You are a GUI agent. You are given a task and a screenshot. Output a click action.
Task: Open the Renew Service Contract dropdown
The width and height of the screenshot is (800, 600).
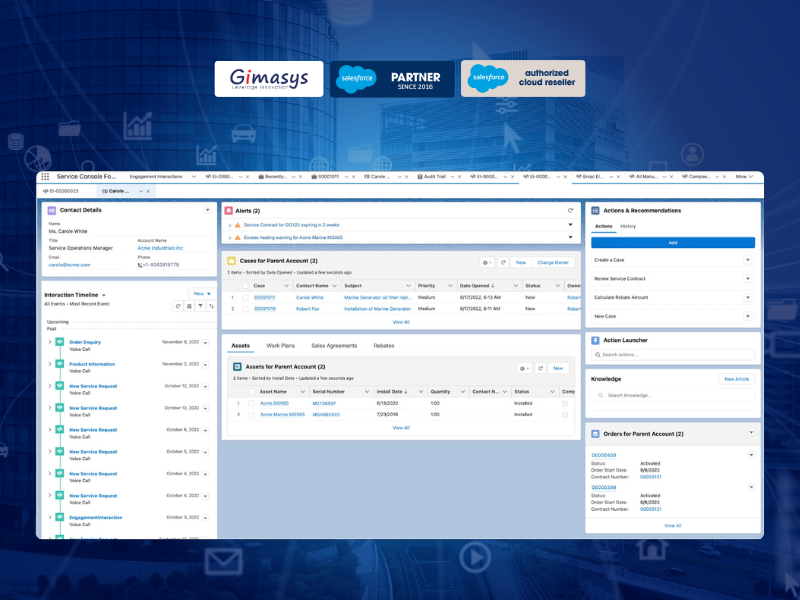[x=747, y=279]
